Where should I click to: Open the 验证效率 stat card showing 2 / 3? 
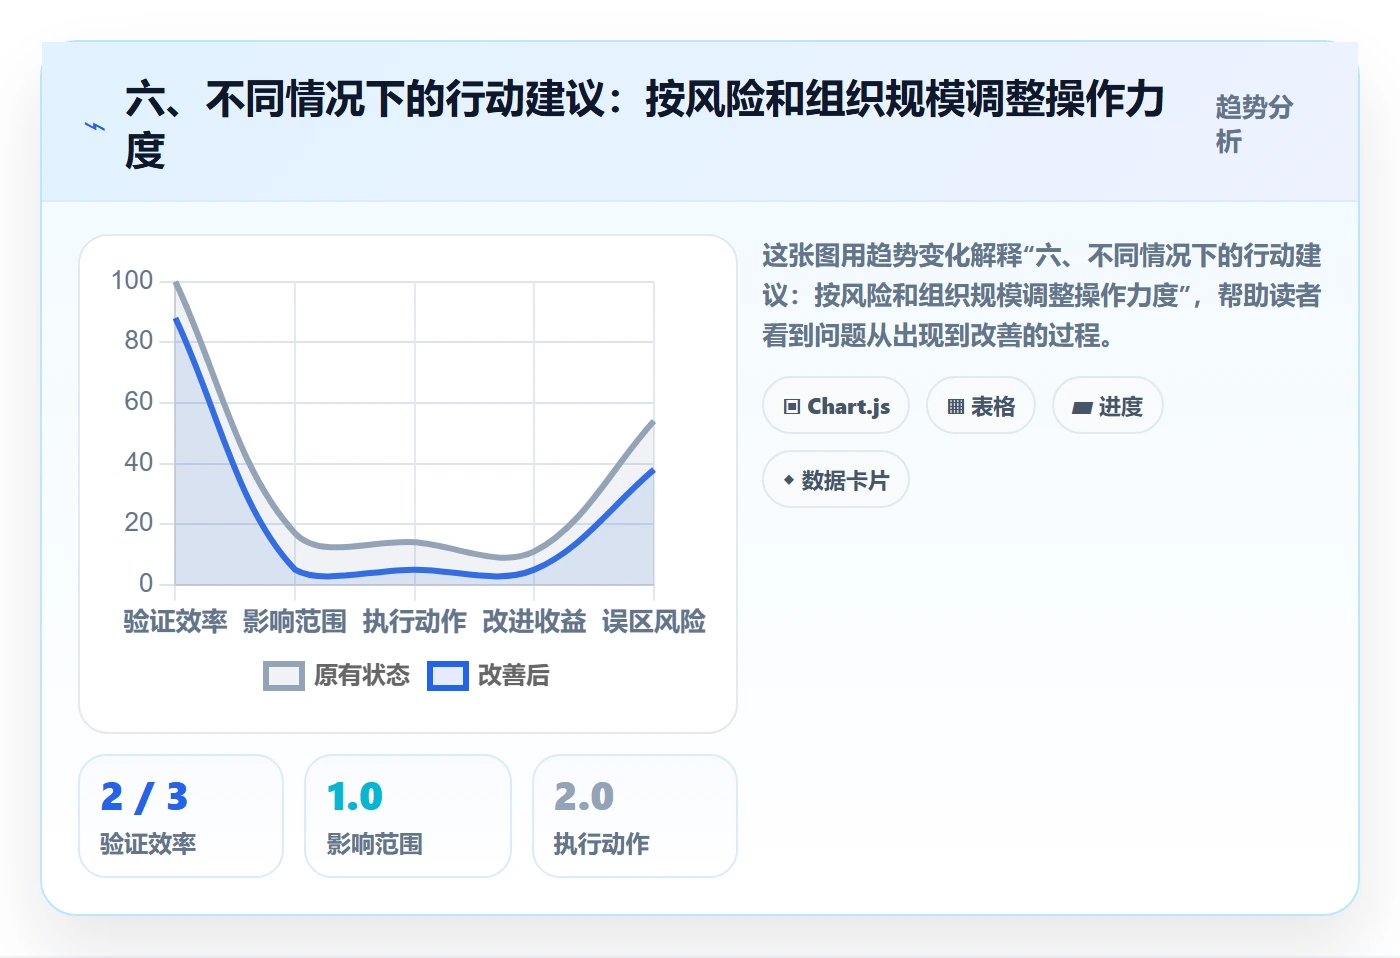click(x=181, y=816)
